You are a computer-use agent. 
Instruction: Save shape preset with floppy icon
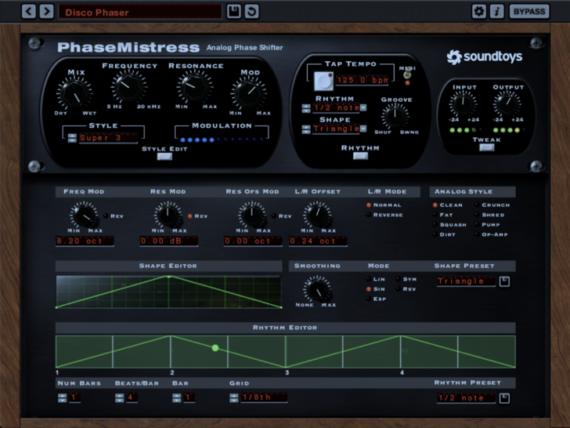[x=504, y=281]
